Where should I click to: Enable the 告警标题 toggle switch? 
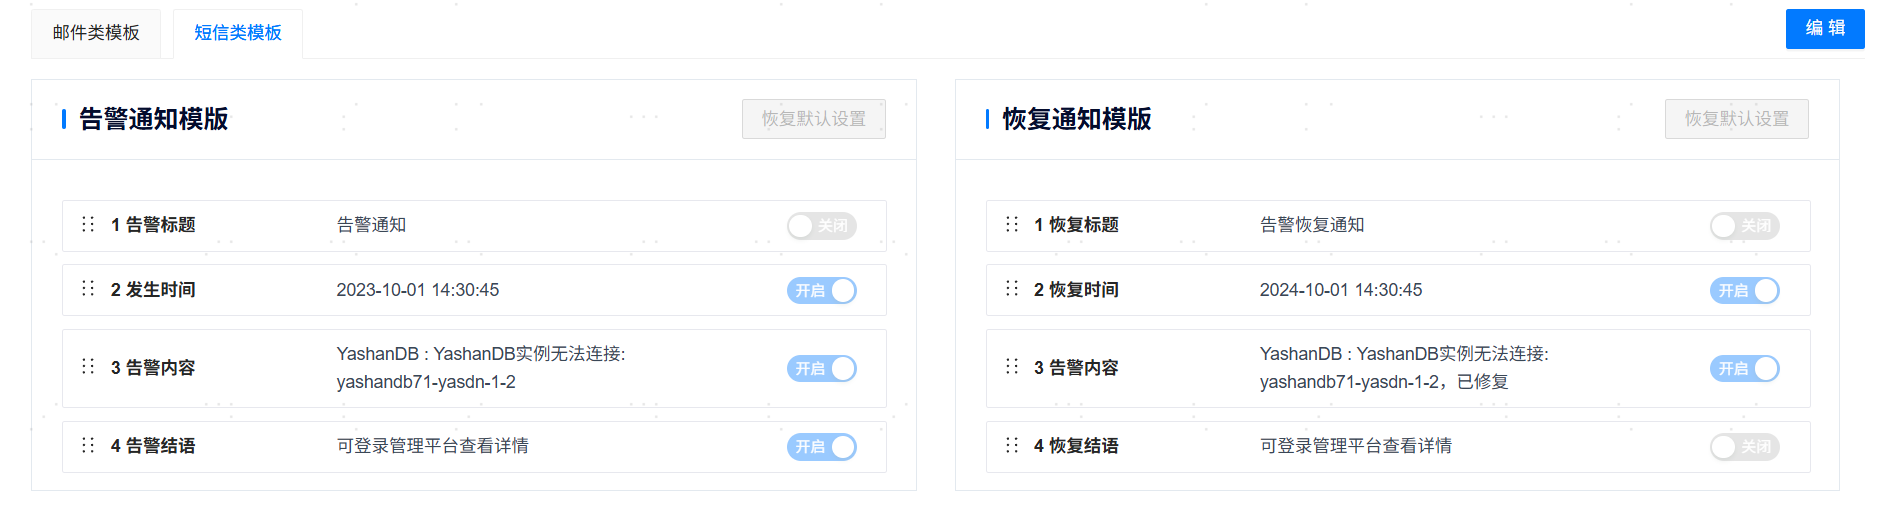[821, 226]
